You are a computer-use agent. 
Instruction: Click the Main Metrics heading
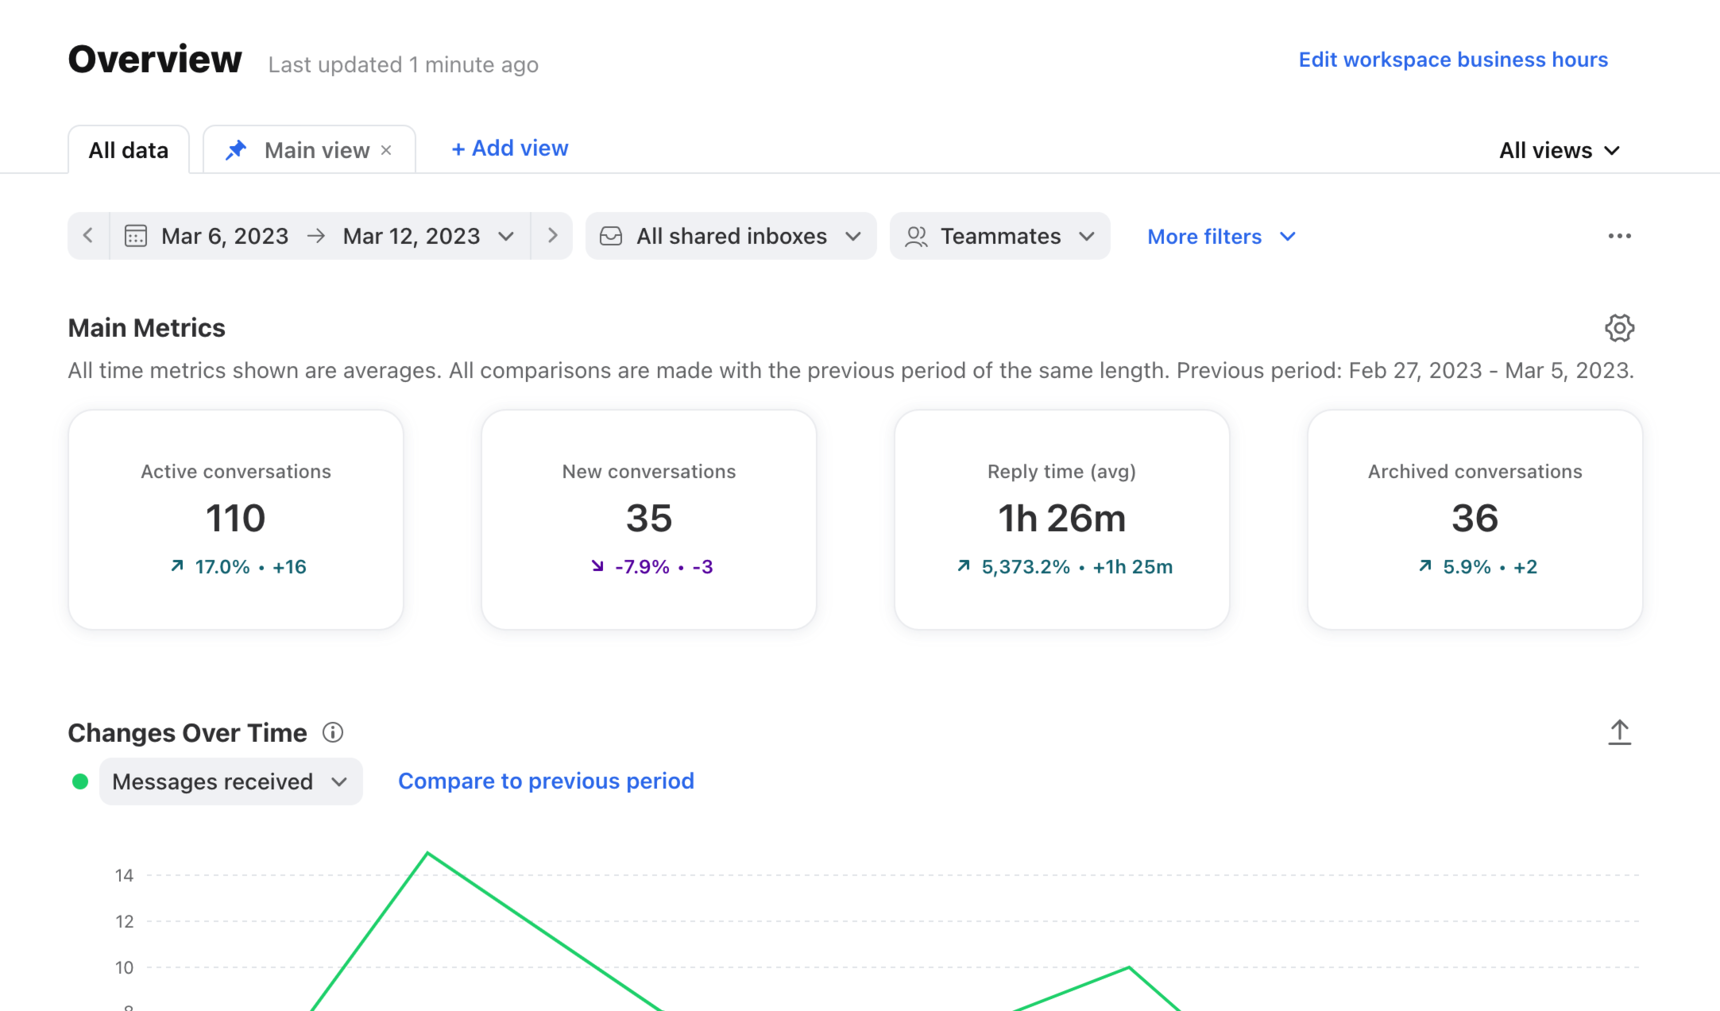(x=147, y=328)
